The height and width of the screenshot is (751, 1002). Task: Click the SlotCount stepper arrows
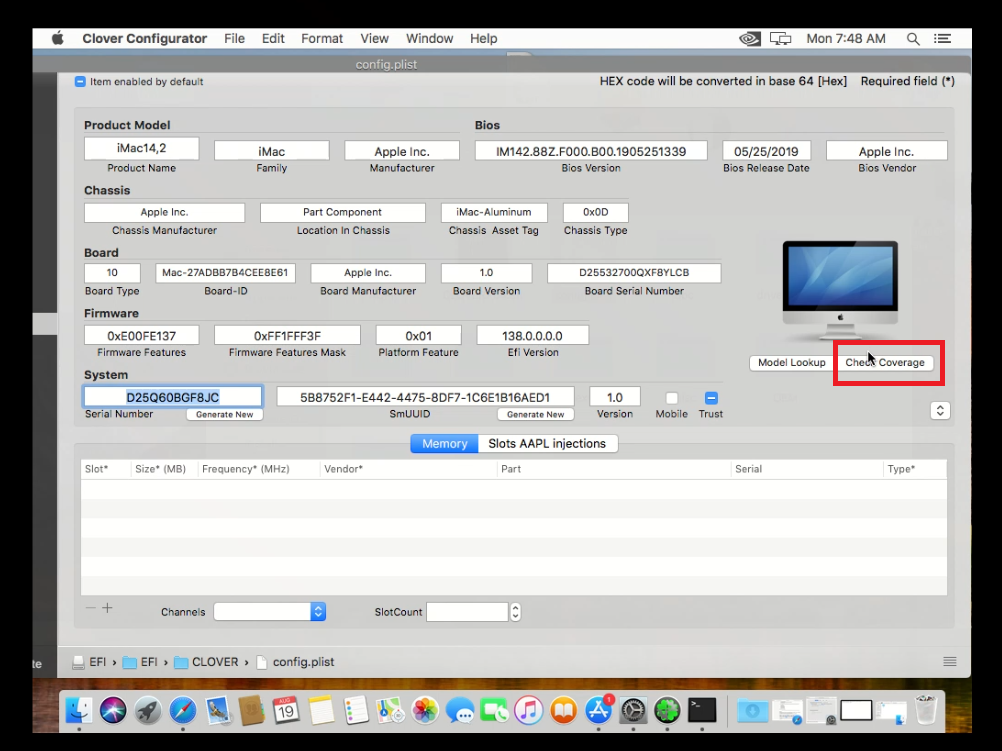pyautogui.click(x=515, y=612)
